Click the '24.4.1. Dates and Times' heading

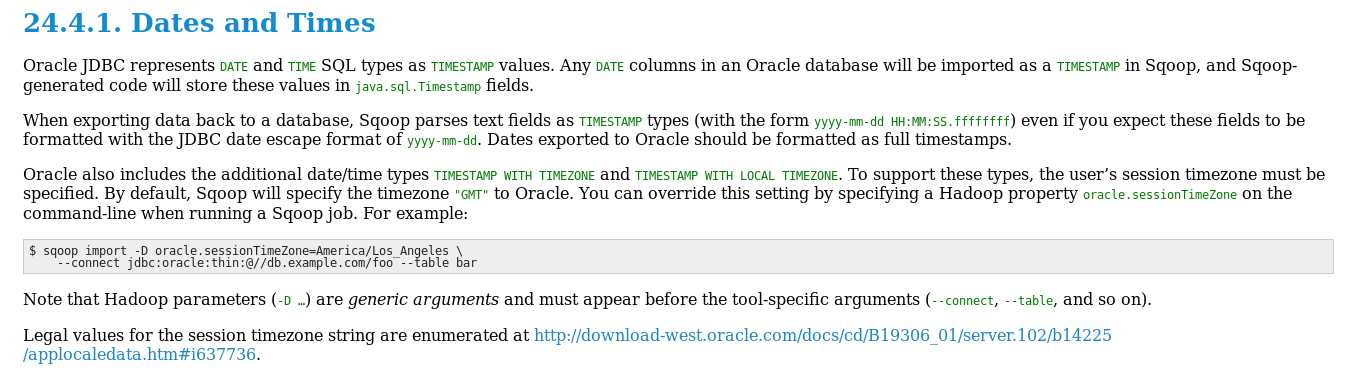click(199, 23)
